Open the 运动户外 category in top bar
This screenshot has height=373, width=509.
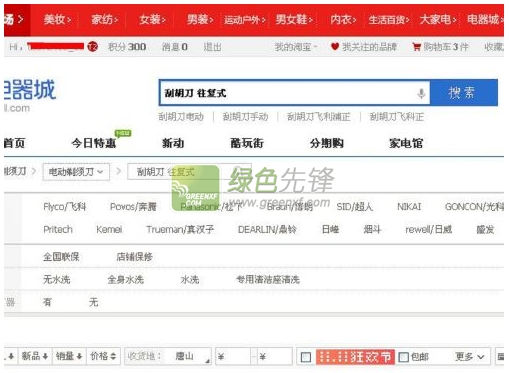tap(245, 20)
